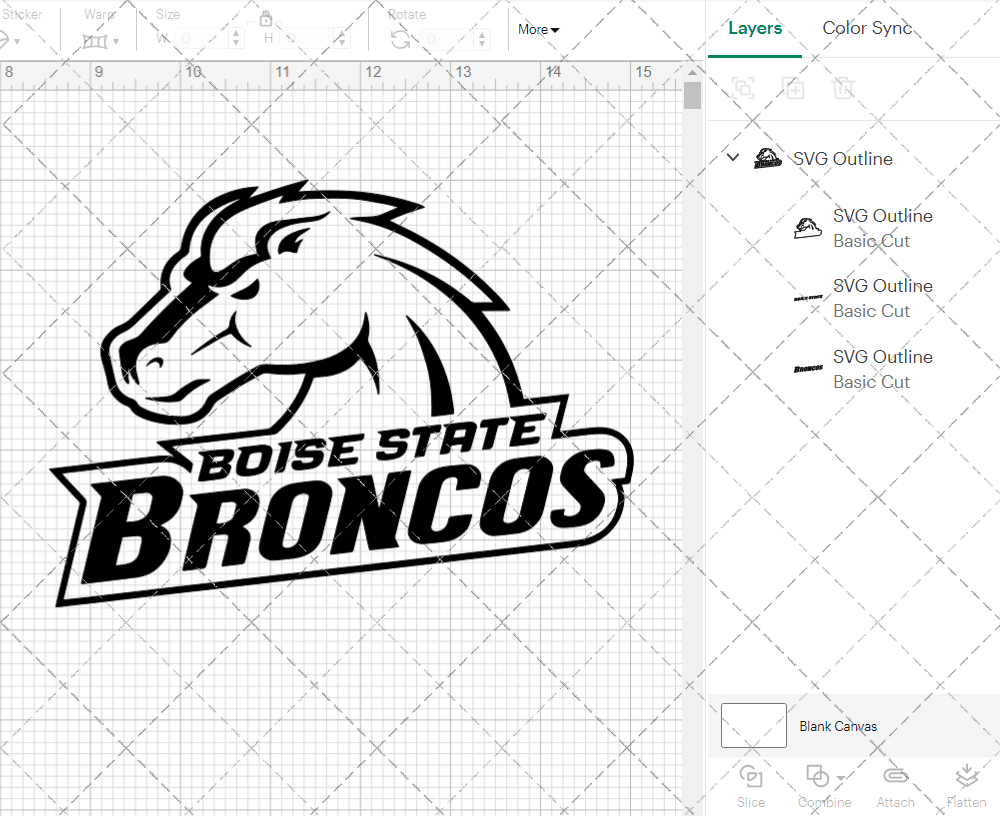Click the Attach icon

coord(895,778)
